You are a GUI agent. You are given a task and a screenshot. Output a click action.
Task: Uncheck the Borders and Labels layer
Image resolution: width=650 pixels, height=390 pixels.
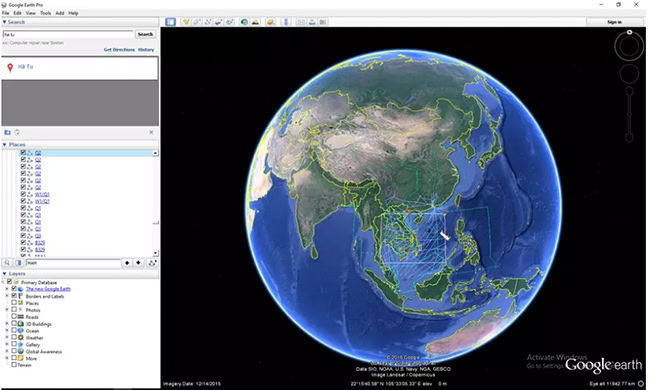point(14,296)
